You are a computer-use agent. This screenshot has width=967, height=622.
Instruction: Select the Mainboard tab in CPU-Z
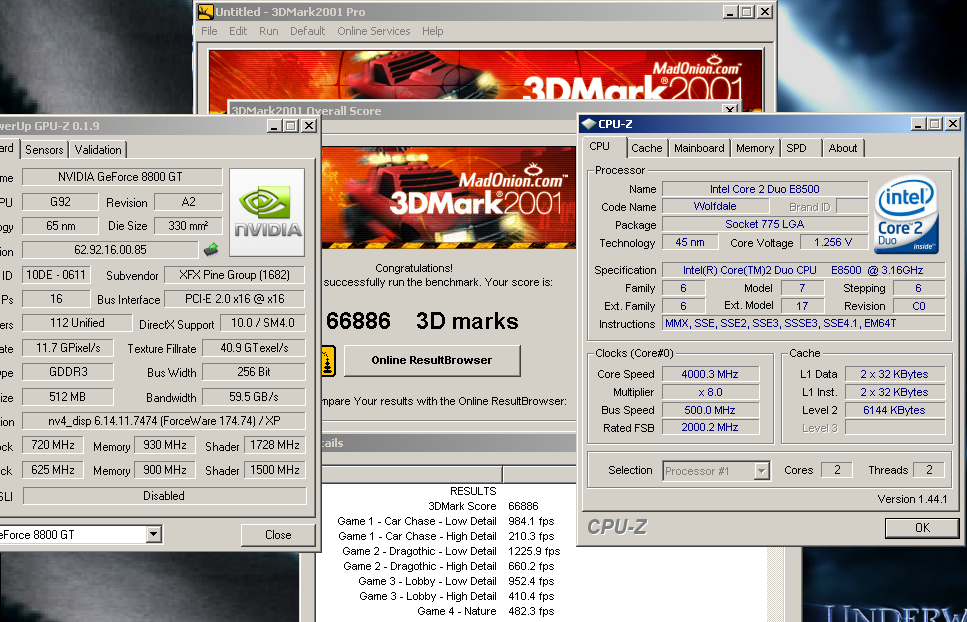(699, 148)
